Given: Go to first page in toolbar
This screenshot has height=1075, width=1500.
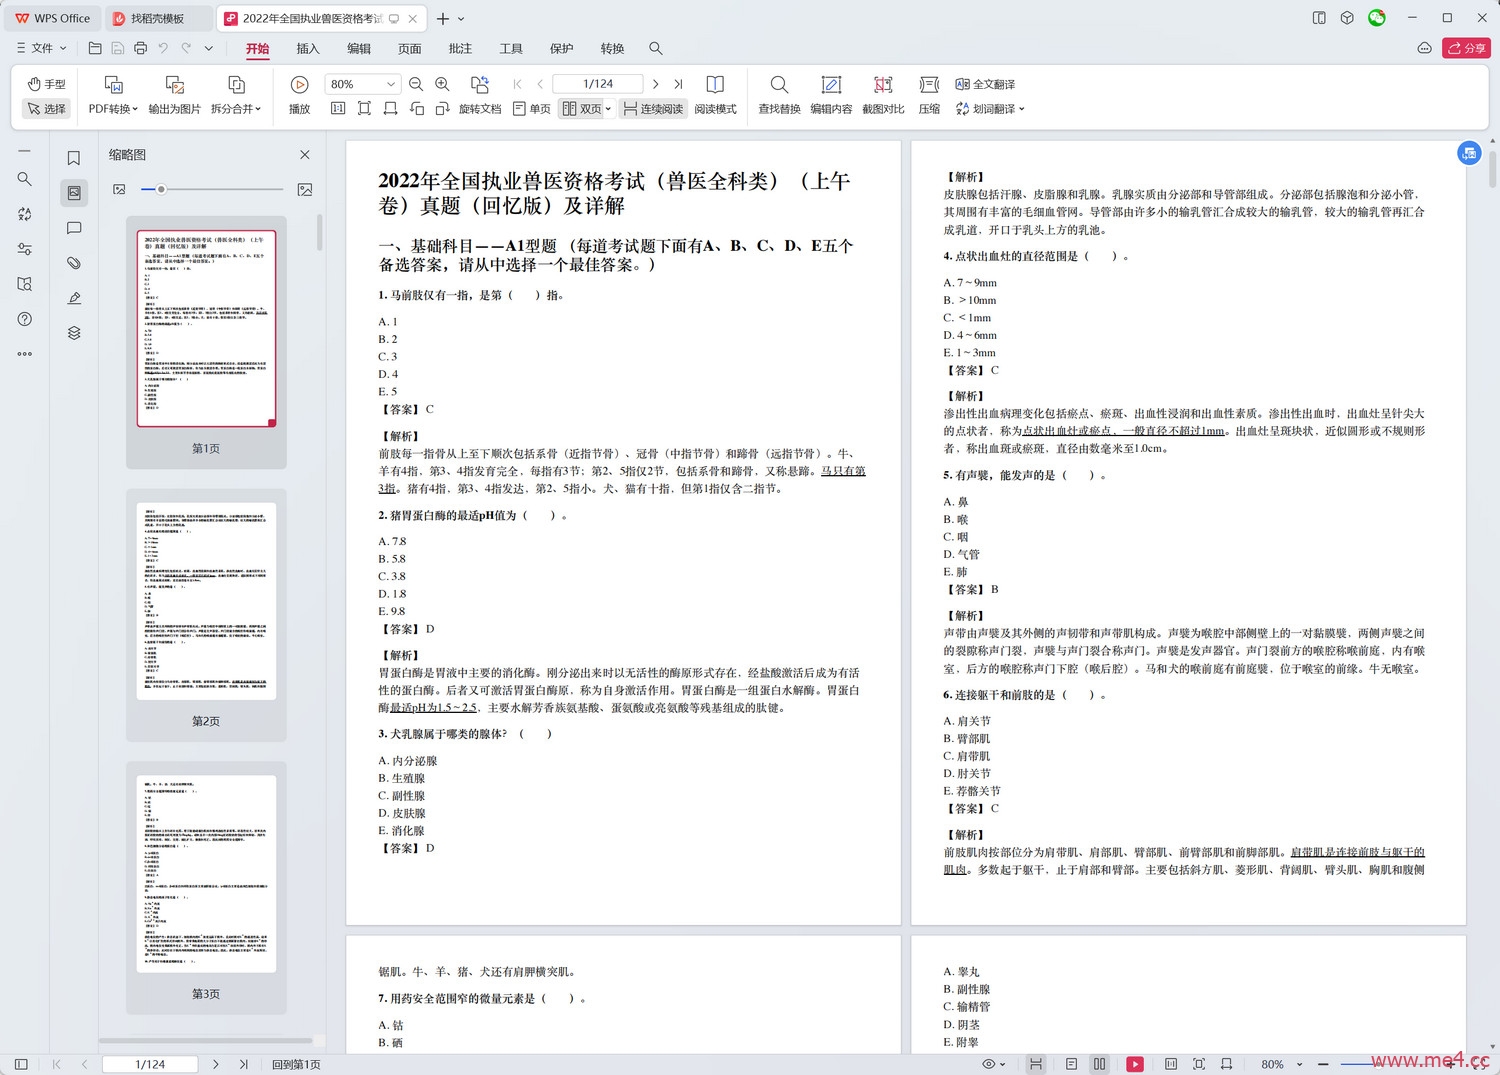Looking at the screenshot, I should pos(517,84).
